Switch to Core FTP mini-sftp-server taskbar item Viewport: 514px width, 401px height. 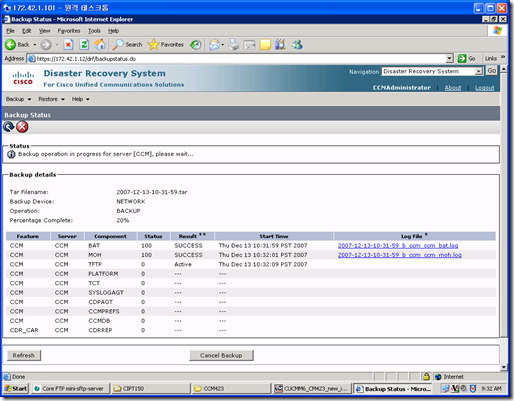70,389
